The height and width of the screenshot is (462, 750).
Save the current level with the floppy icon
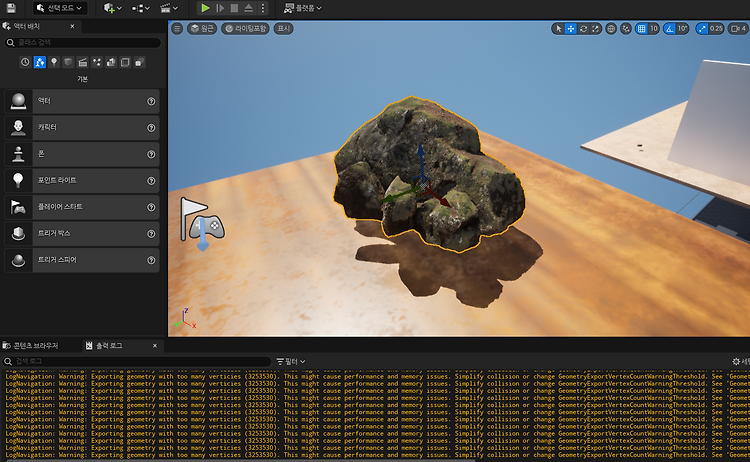point(11,8)
